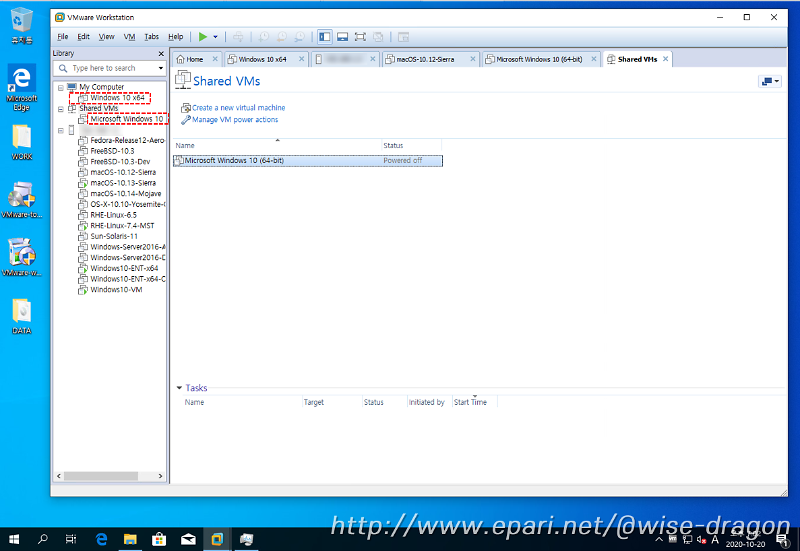
Task: Collapse the My Computer tree node
Action: point(61,88)
